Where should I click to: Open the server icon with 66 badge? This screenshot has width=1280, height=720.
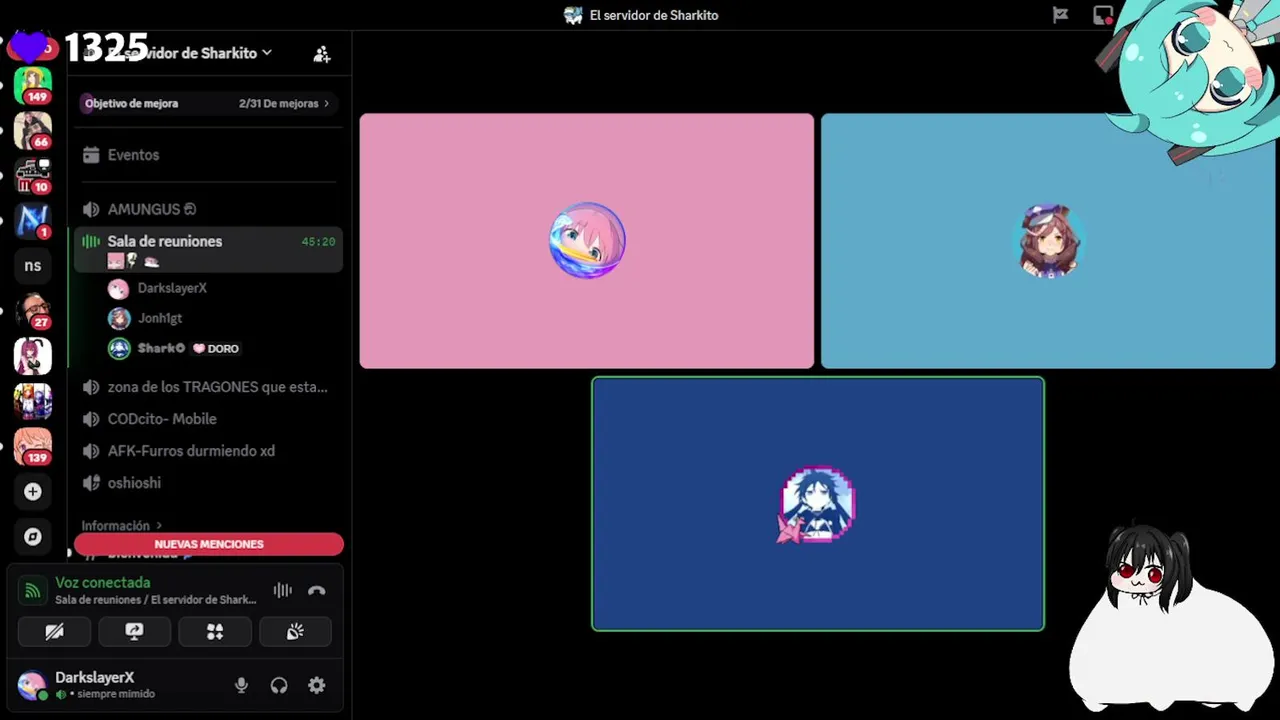point(33,130)
